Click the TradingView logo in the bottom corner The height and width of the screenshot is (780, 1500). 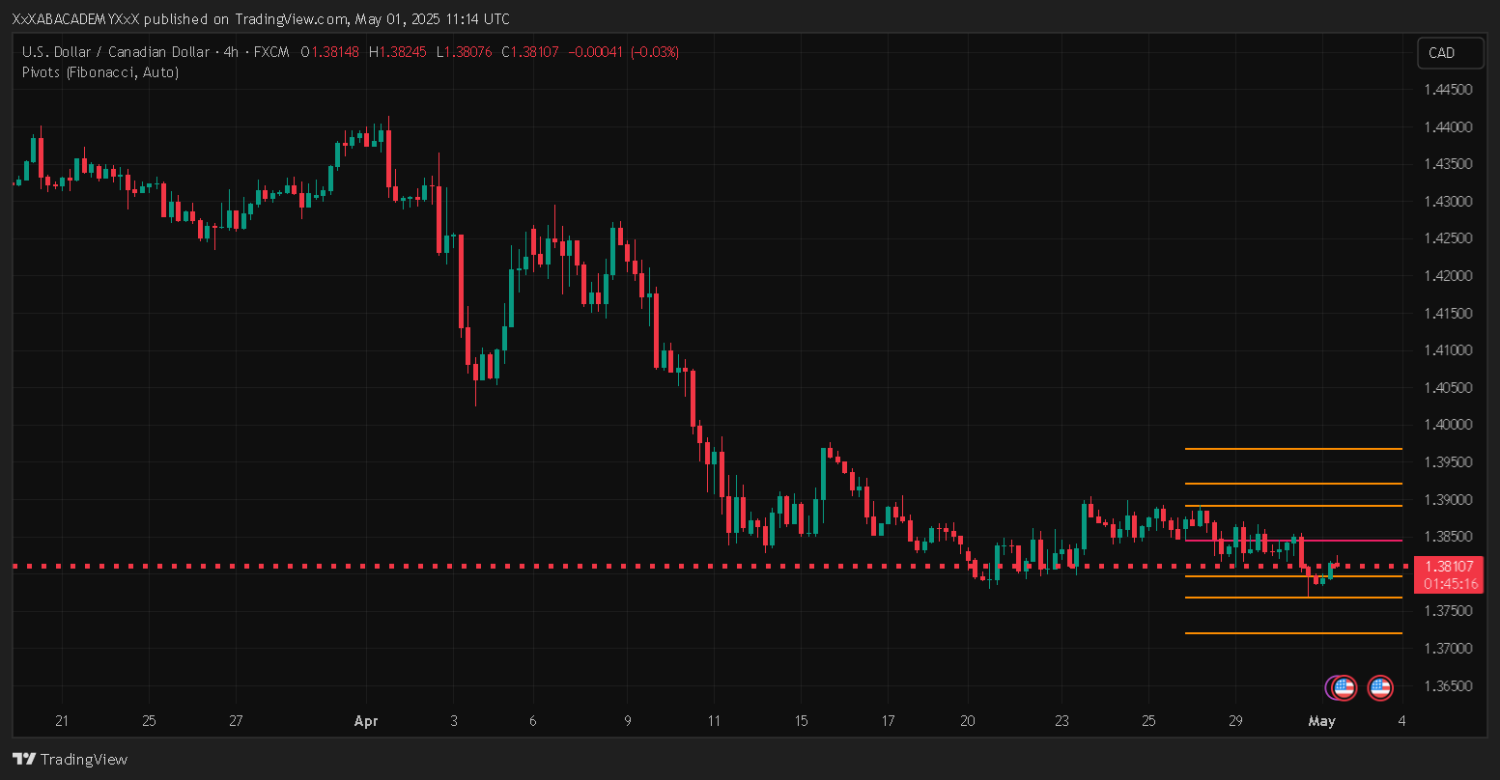[x=70, y=759]
